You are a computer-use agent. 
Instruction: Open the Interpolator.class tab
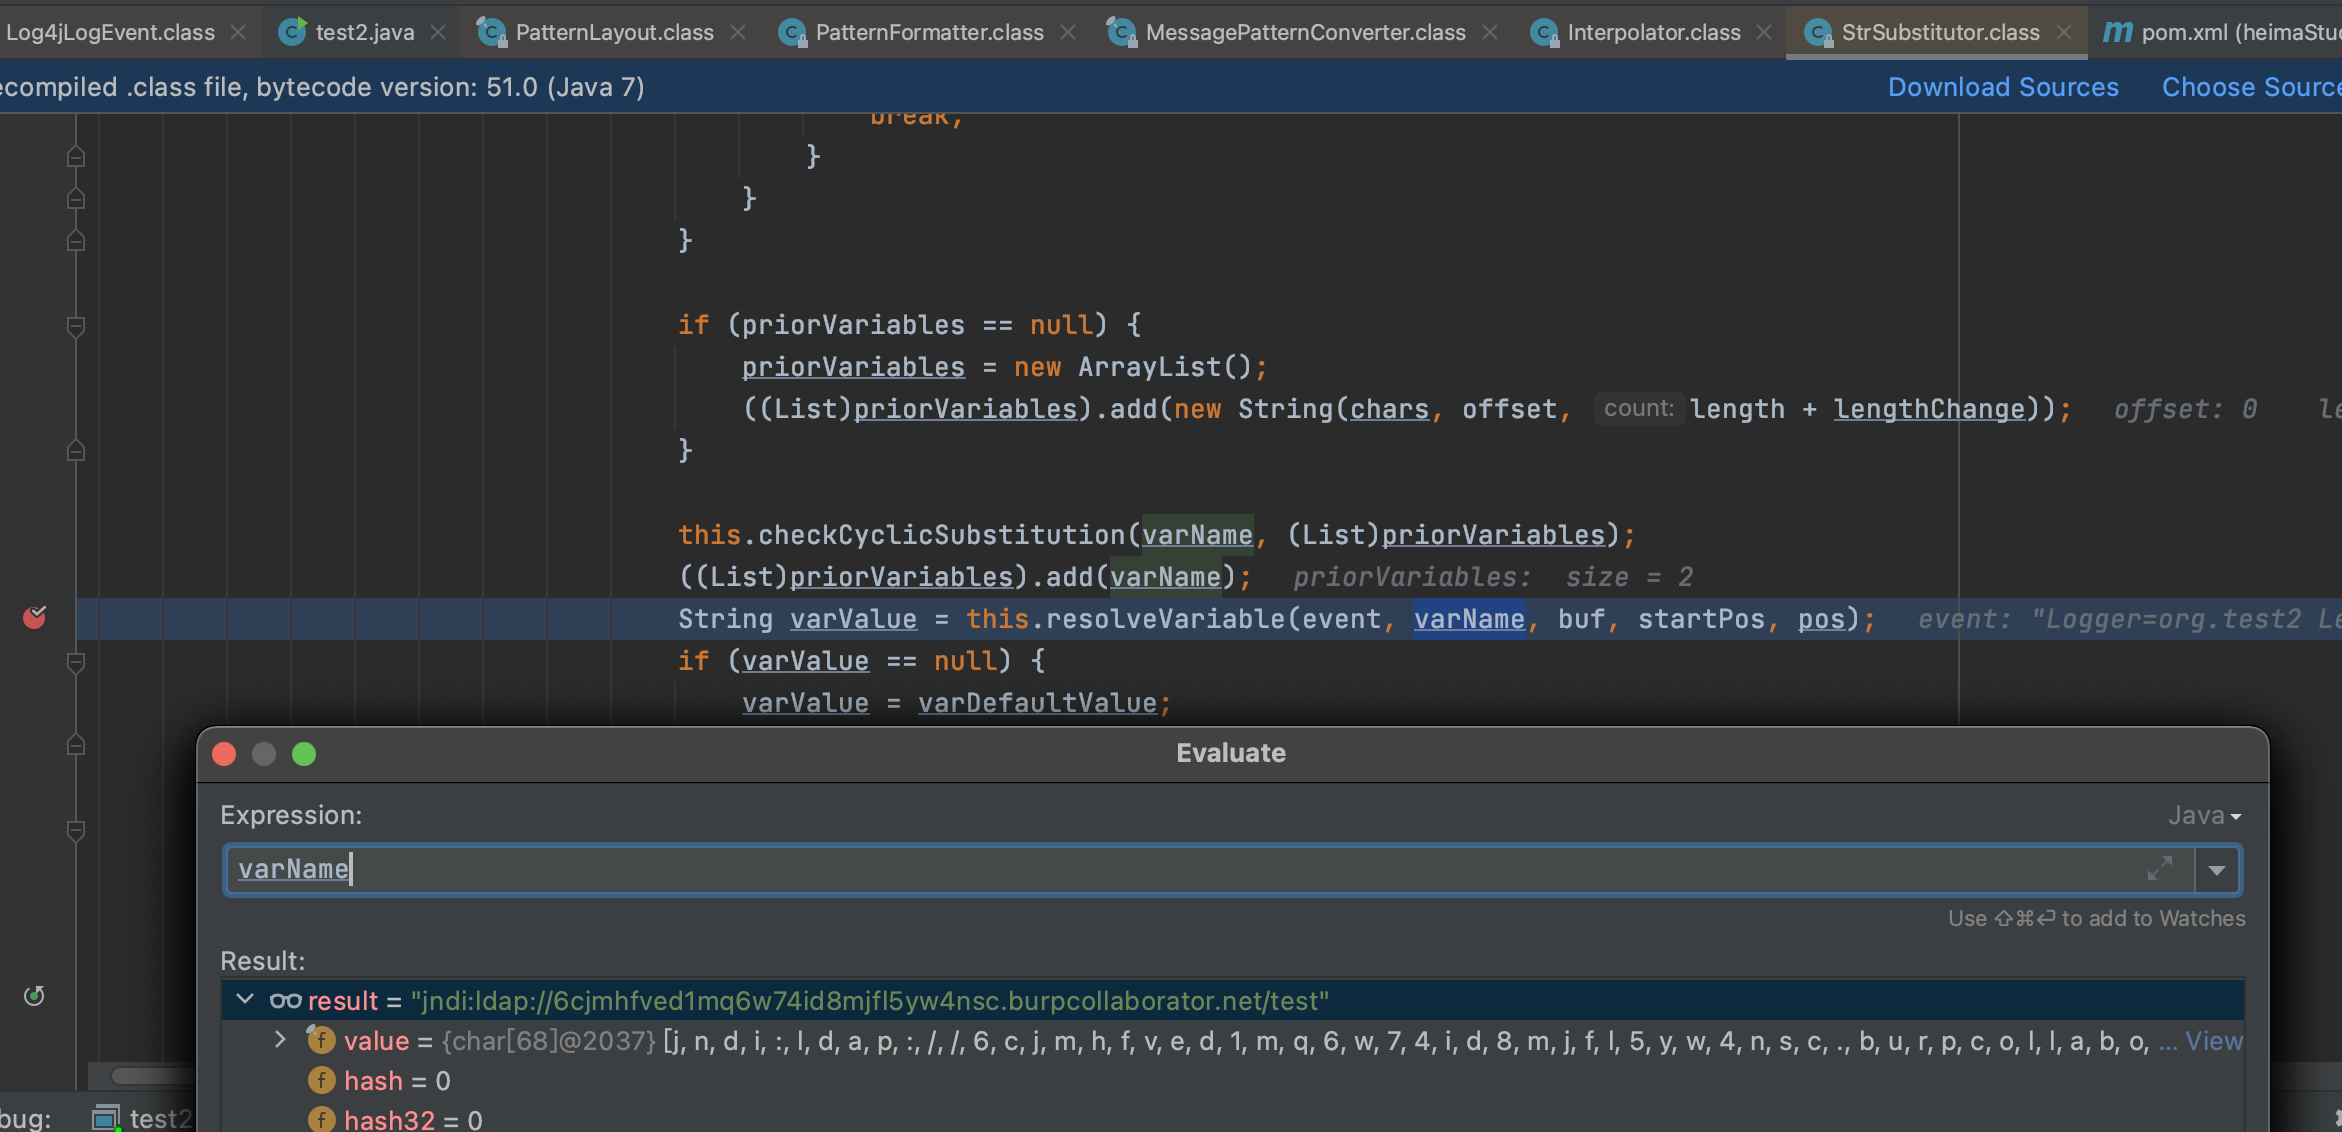click(1653, 32)
